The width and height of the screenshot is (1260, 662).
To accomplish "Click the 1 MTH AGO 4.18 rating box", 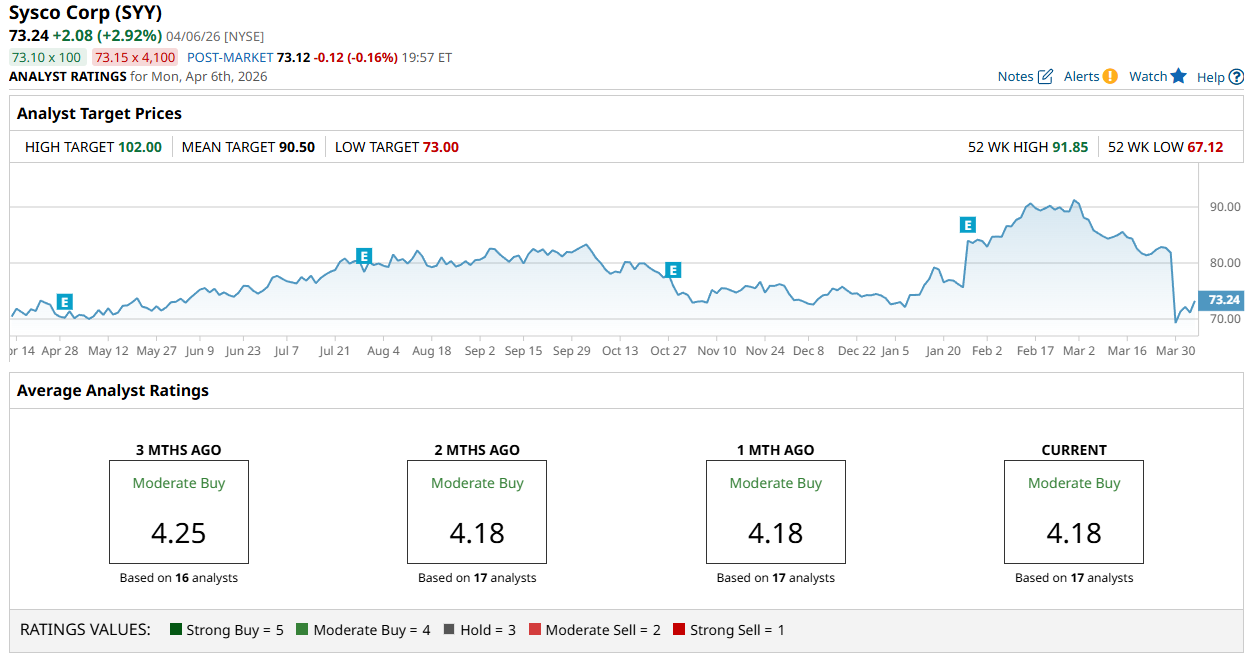I will click(x=776, y=512).
